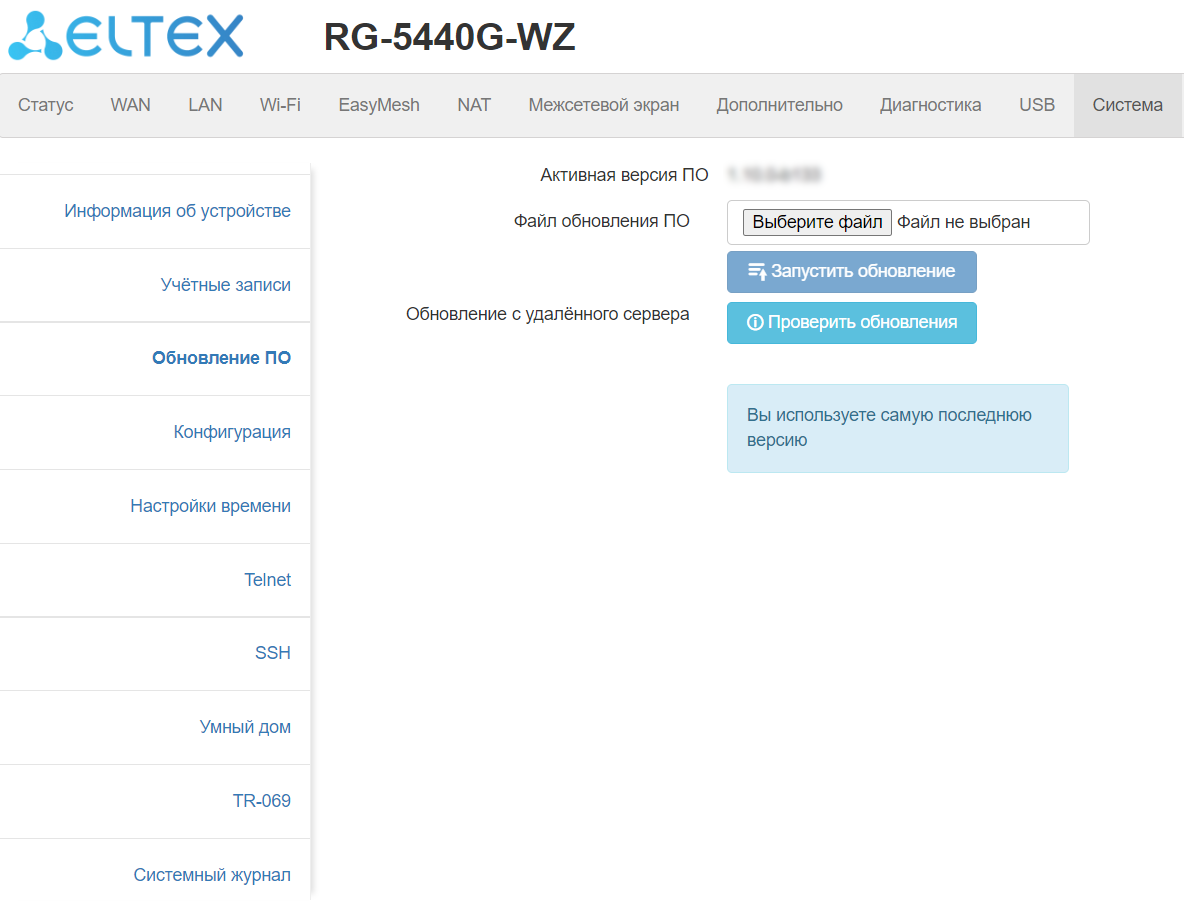The image size is (1184, 923).
Task: Click the Eltex logo
Action: (125, 36)
